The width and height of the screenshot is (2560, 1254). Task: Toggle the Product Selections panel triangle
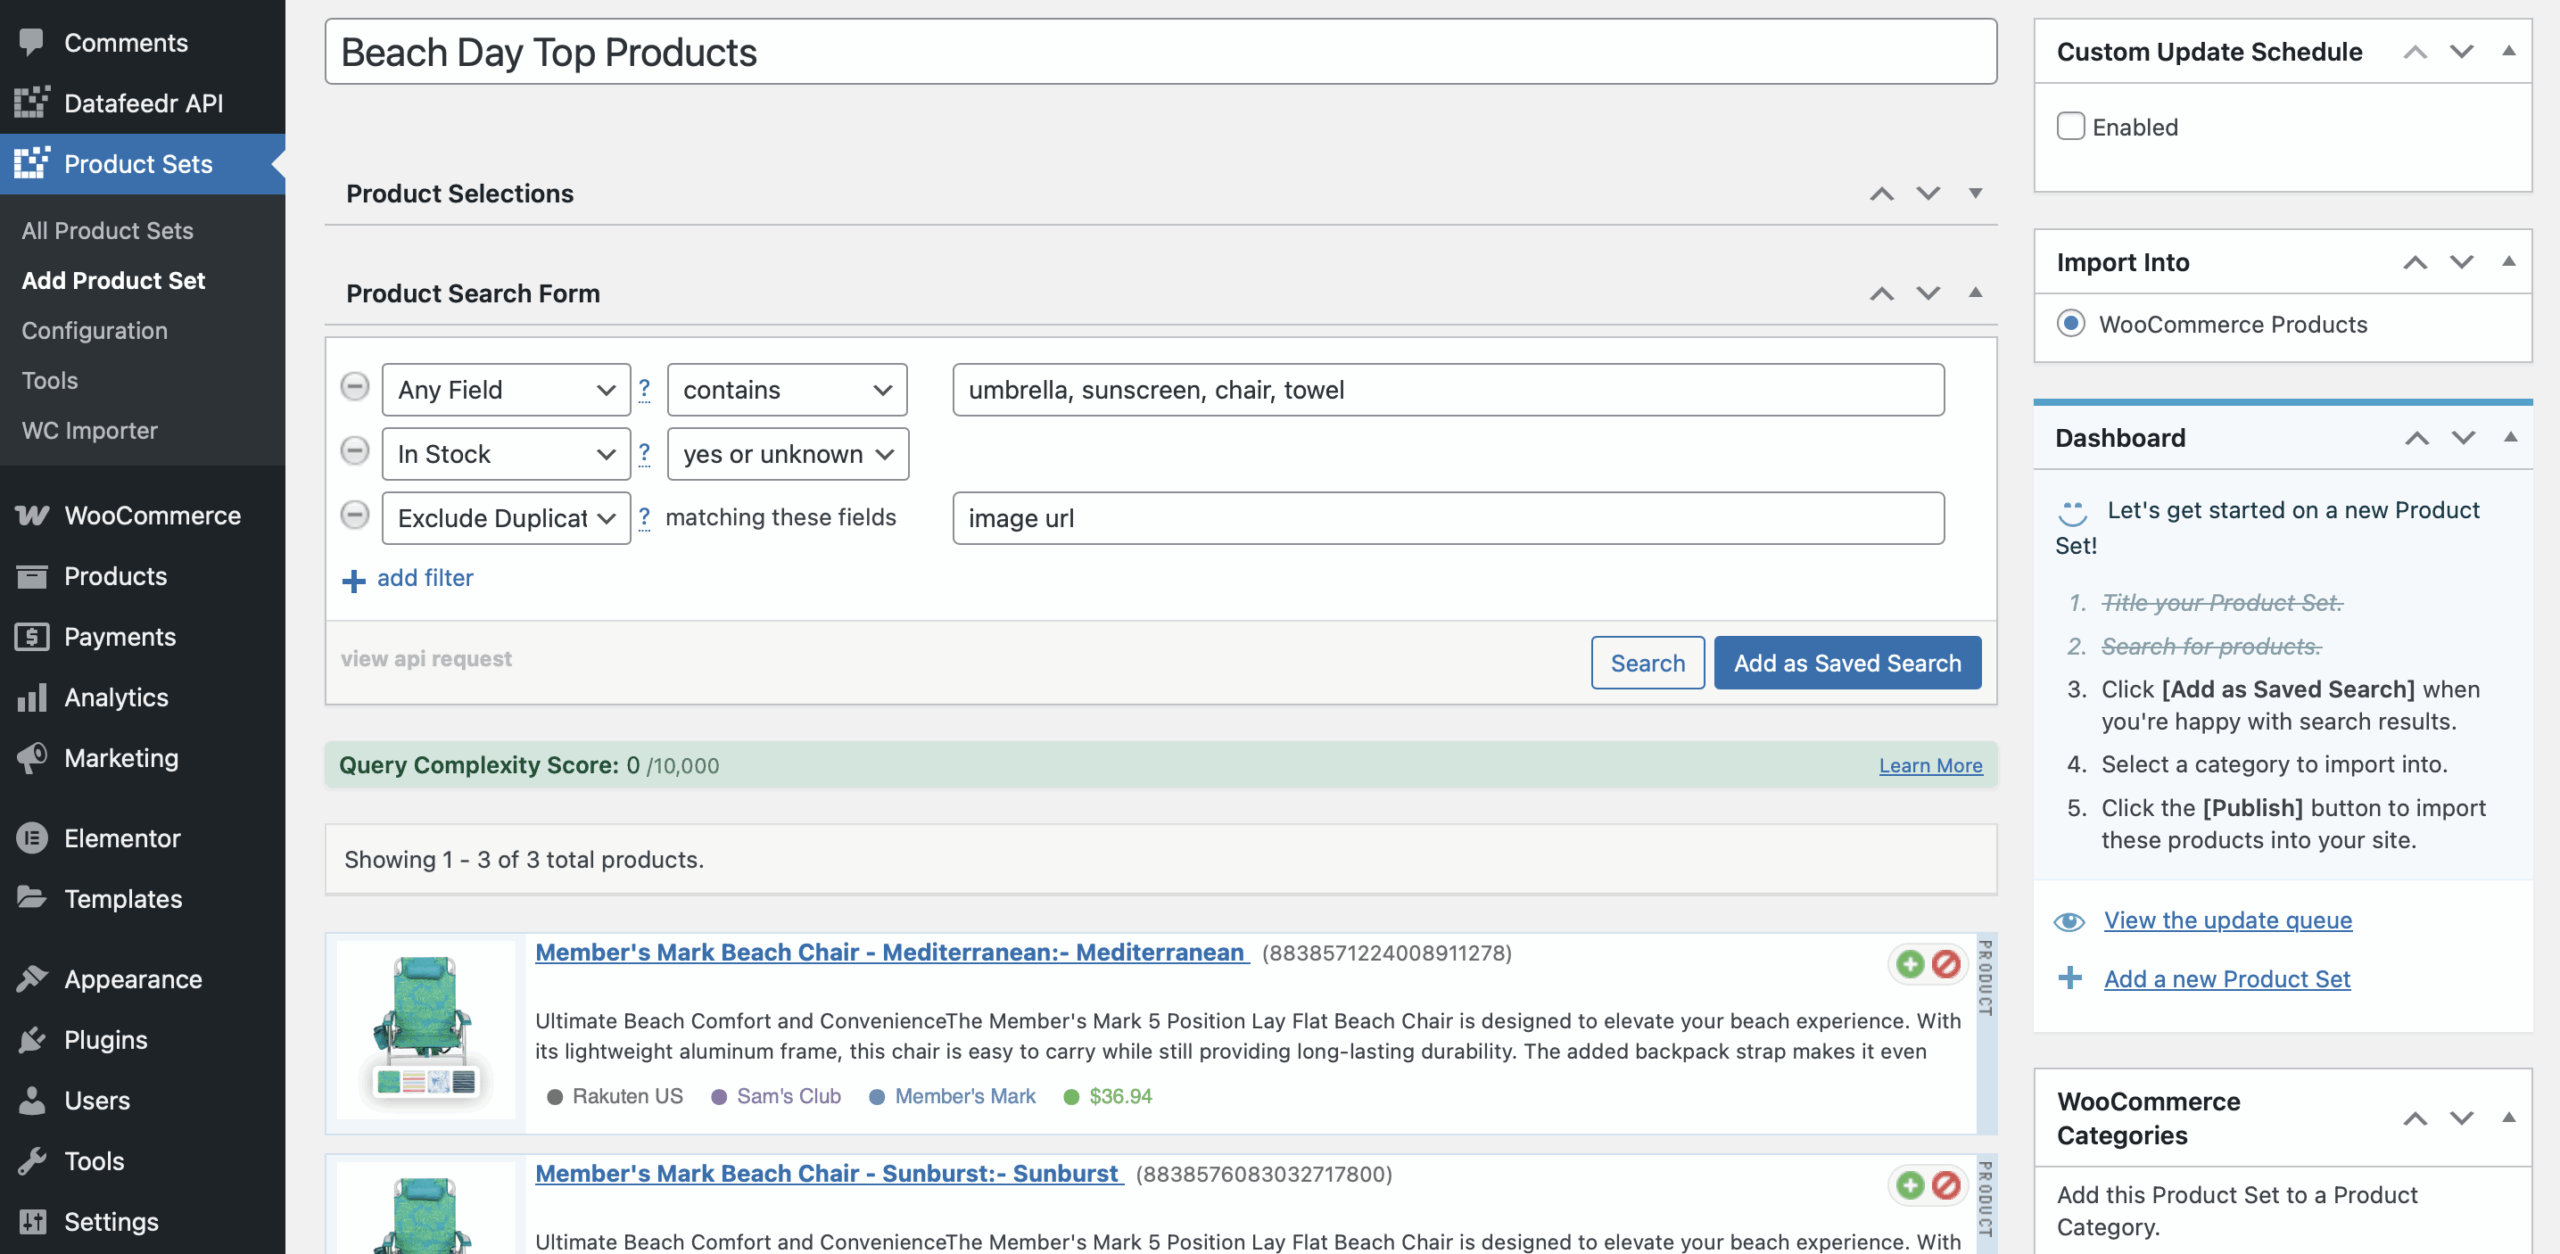1975,193
